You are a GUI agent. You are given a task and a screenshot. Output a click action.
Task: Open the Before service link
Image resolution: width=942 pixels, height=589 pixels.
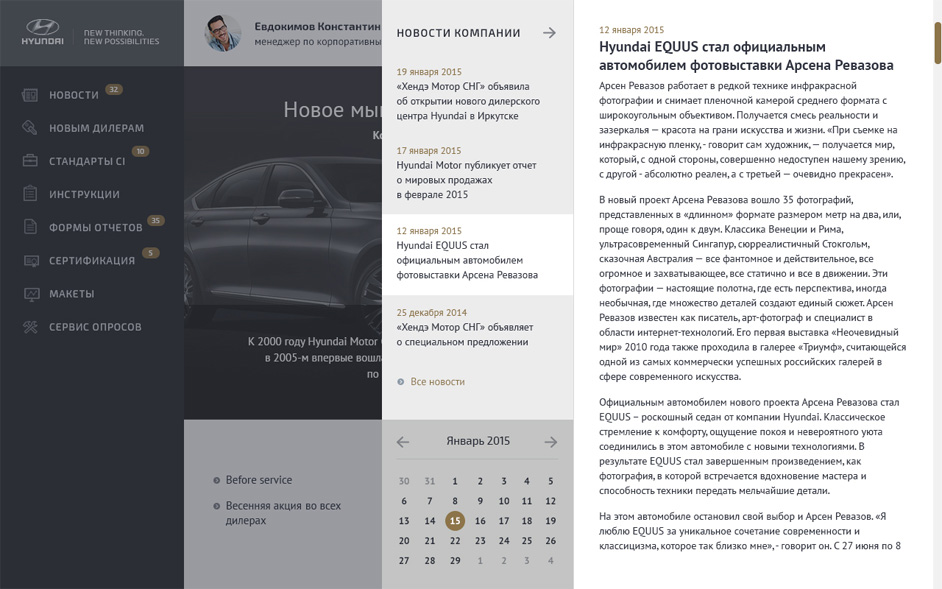pyautogui.click(x=258, y=480)
